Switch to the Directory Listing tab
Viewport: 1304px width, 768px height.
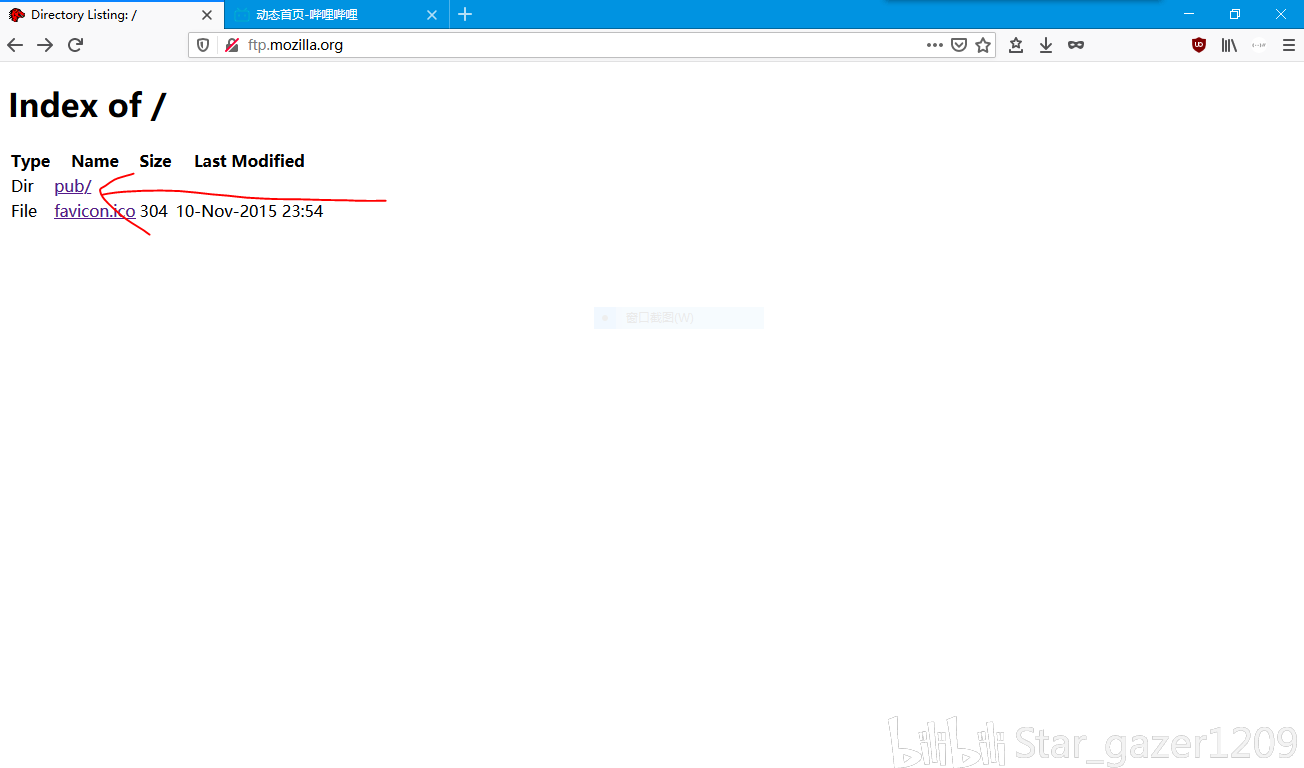(x=112, y=15)
